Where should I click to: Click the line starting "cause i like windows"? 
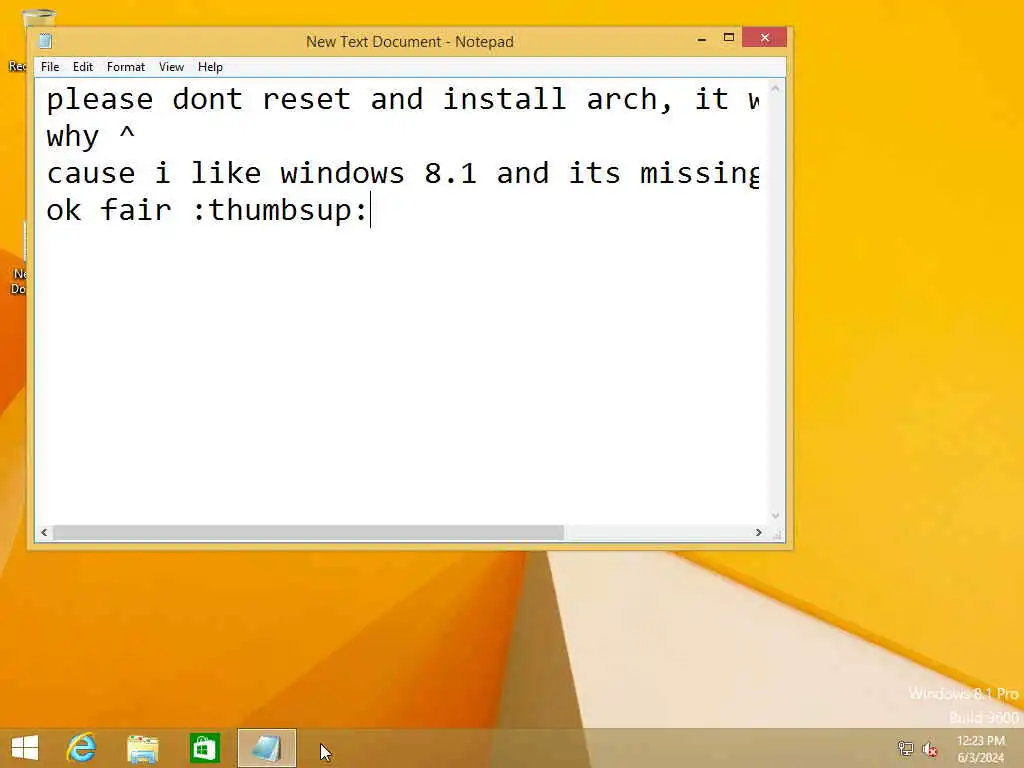coord(403,174)
